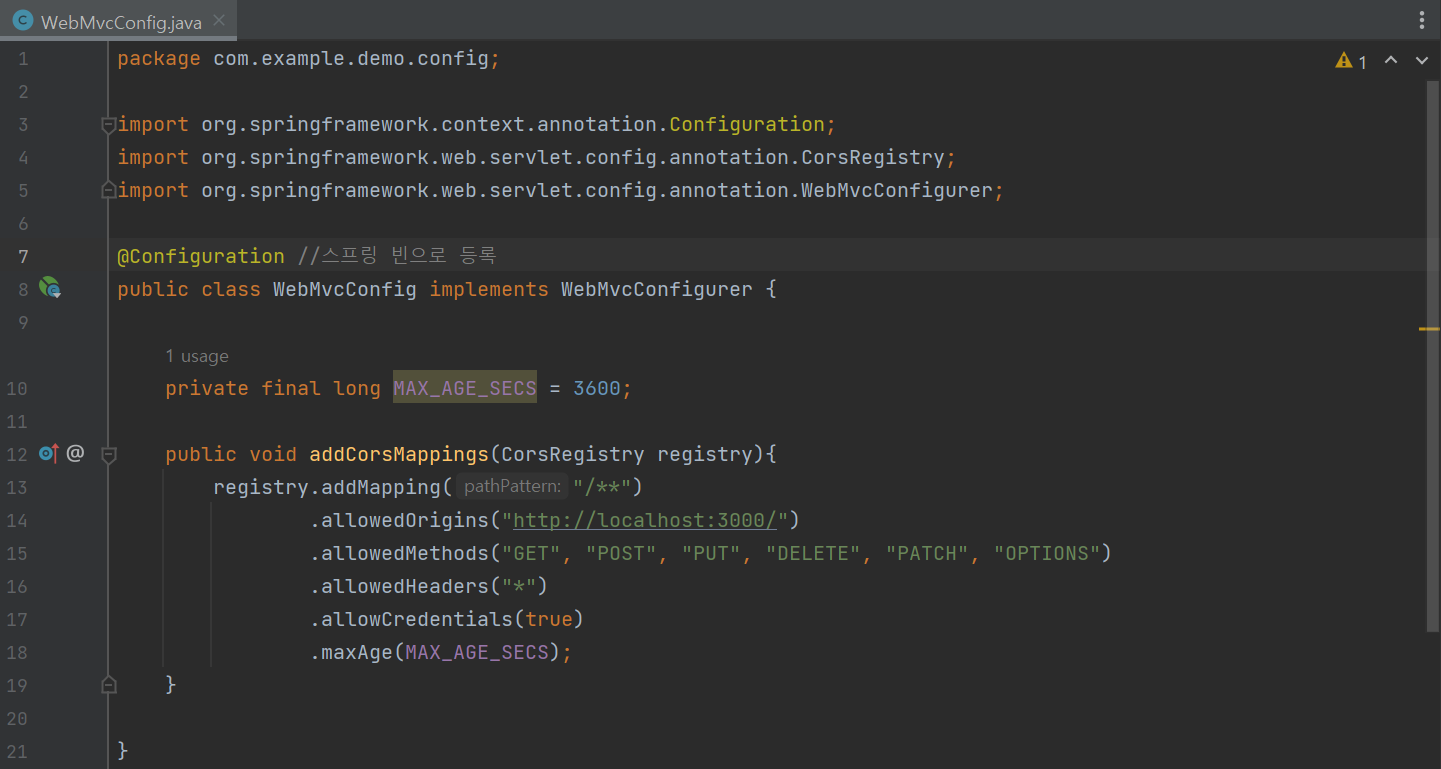Open the editor tab options menu (three dots)

coord(1422,20)
